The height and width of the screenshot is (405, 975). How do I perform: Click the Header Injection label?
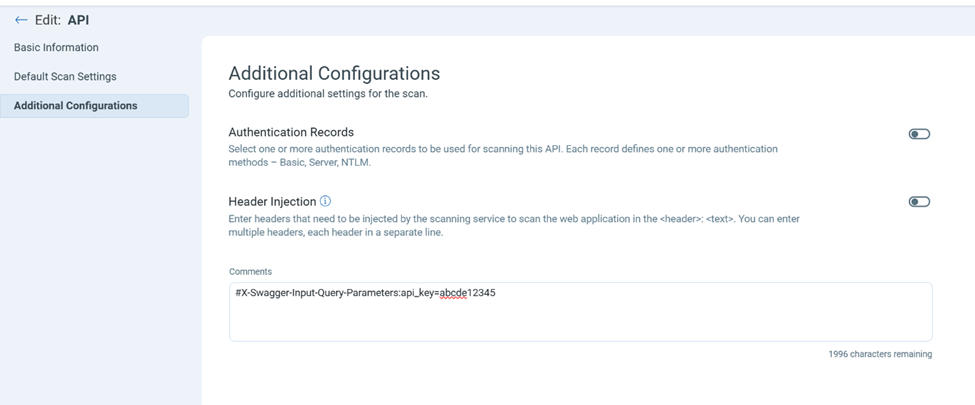(x=272, y=202)
